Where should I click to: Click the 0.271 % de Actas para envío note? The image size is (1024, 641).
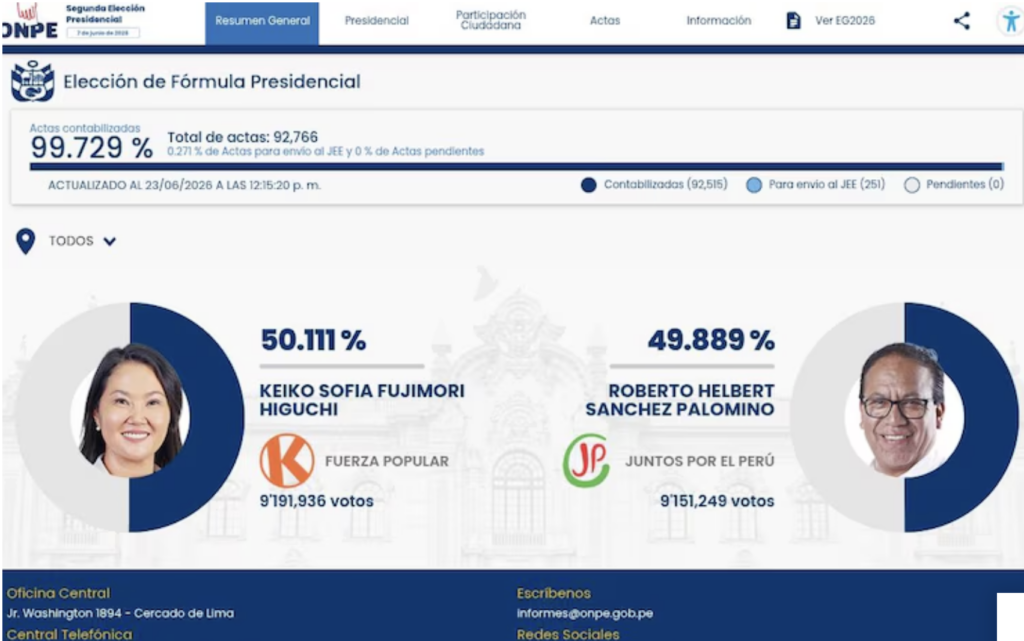(x=325, y=151)
